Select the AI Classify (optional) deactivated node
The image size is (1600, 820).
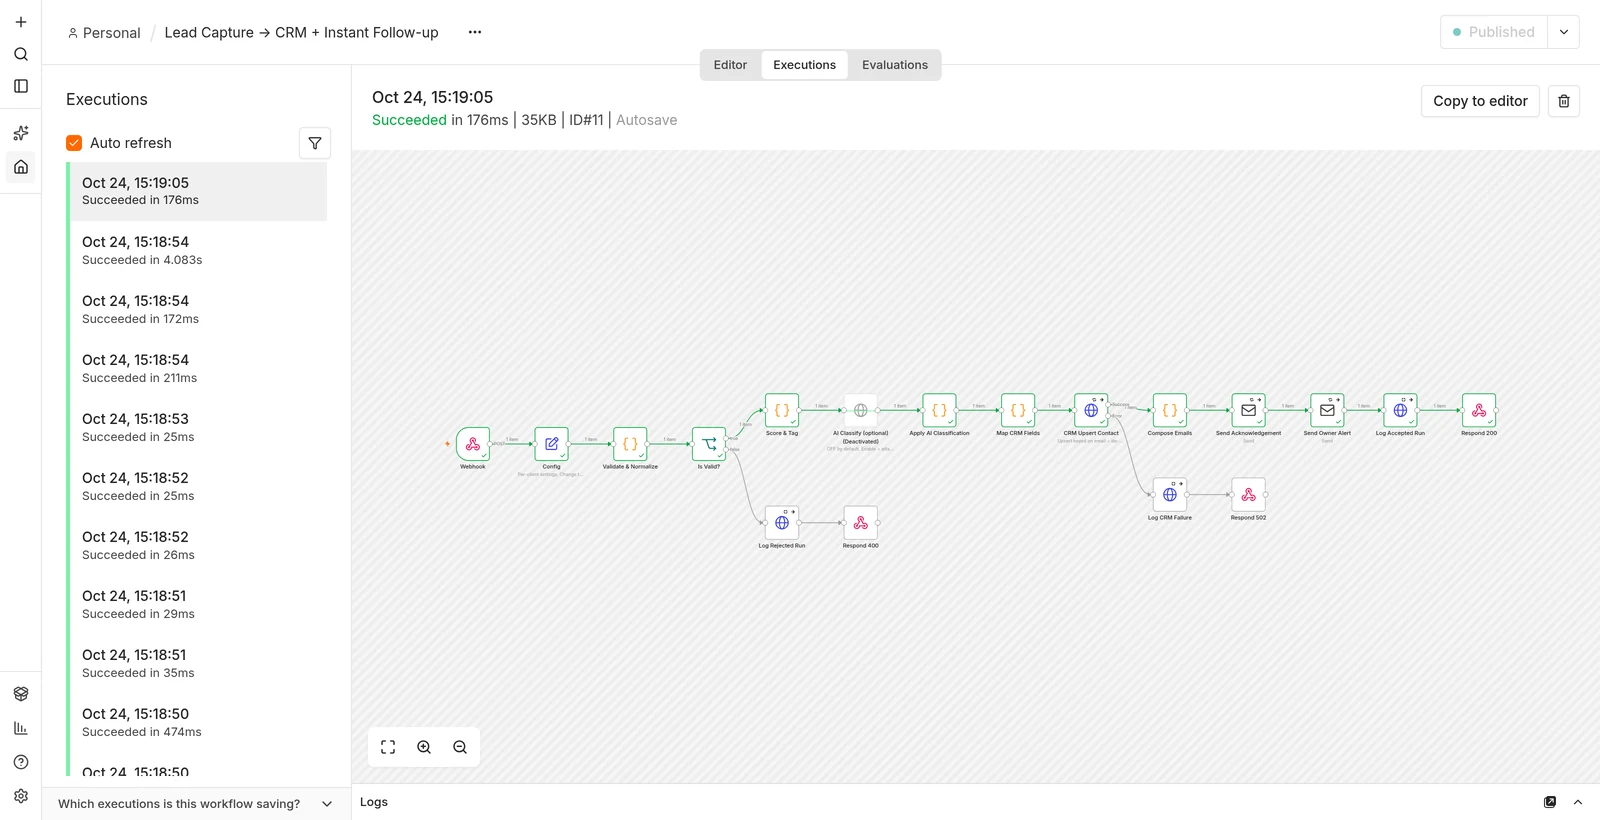pos(861,410)
